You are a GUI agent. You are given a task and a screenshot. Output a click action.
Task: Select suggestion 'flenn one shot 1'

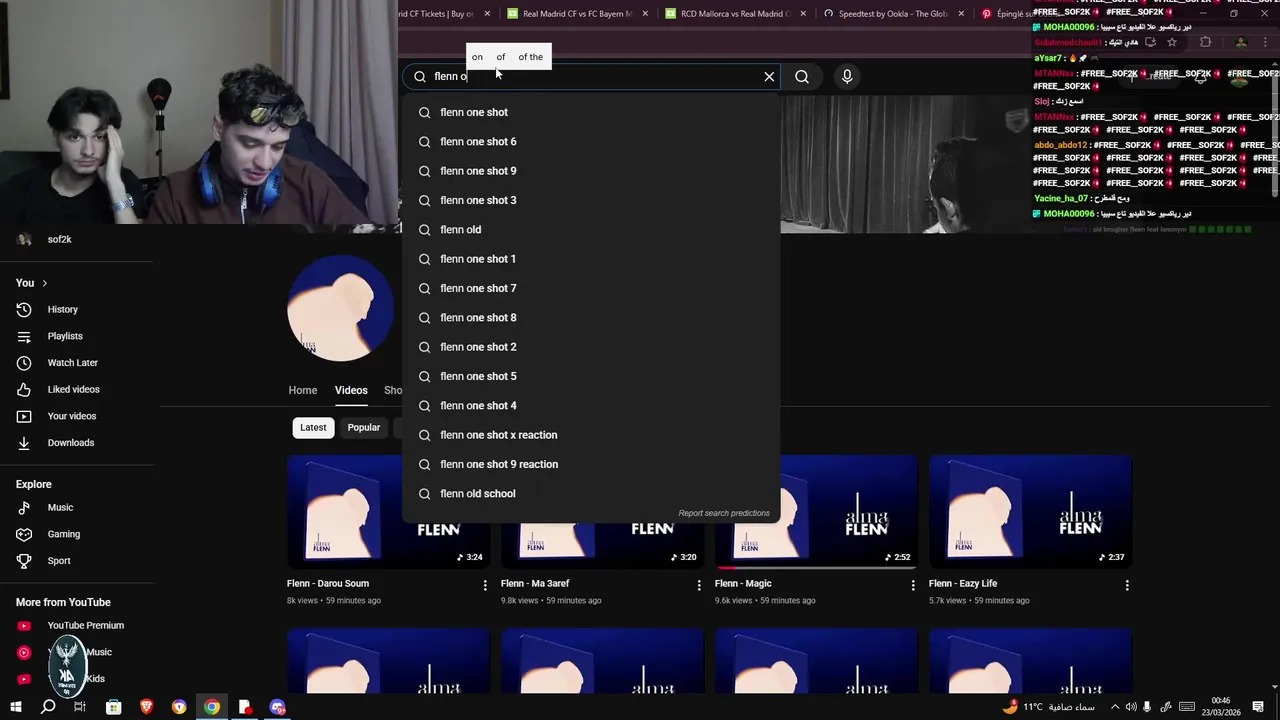coord(591,259)
